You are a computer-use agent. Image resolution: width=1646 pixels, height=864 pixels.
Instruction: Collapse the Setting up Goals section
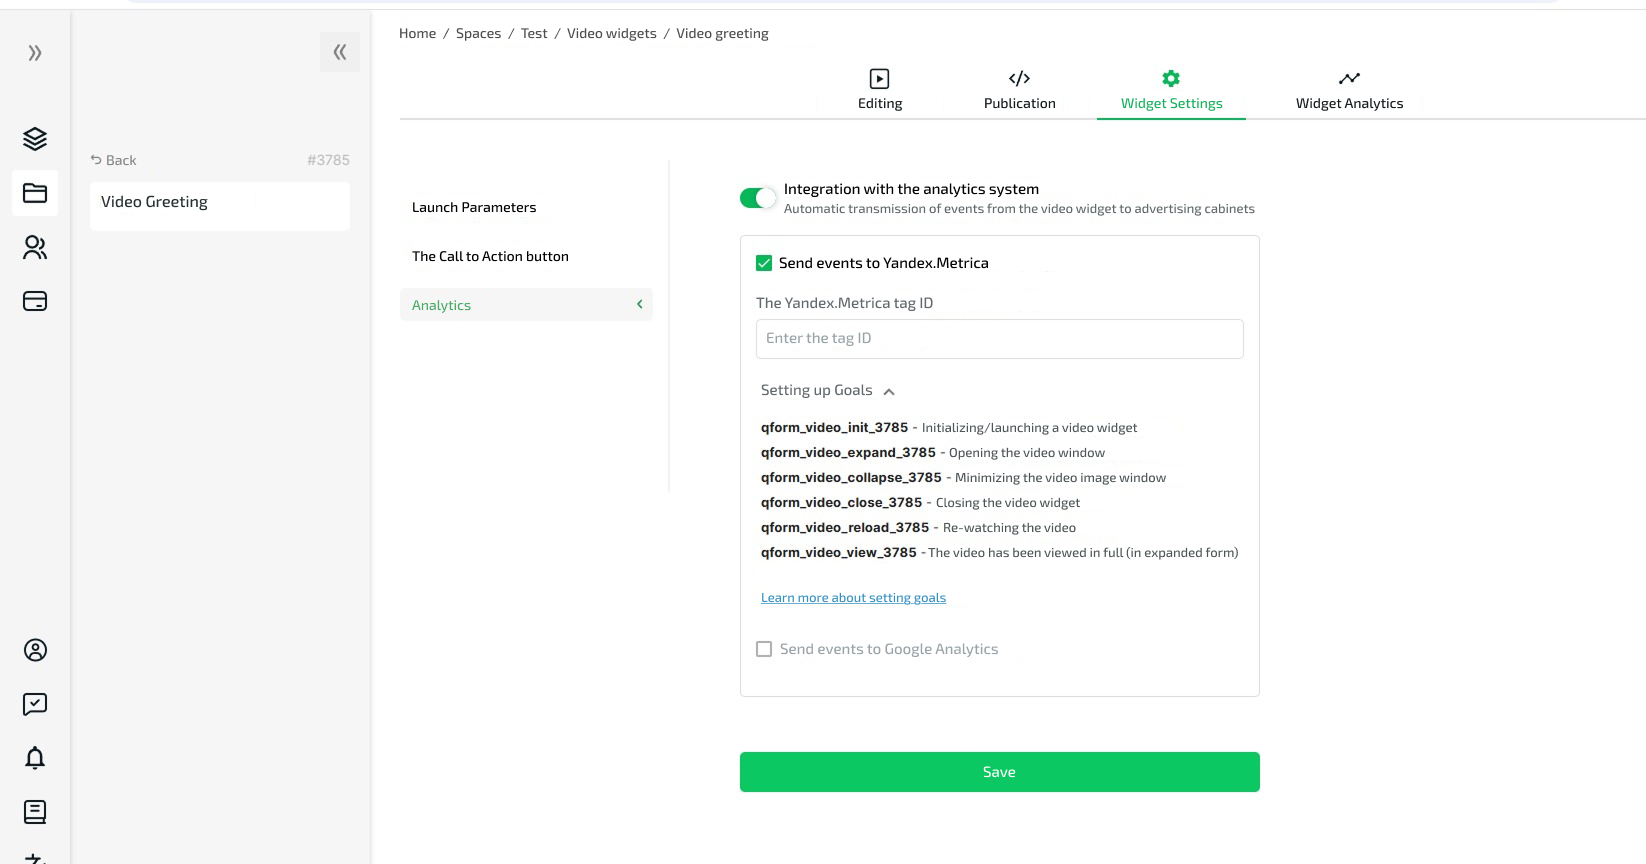(x=889, y=391)
